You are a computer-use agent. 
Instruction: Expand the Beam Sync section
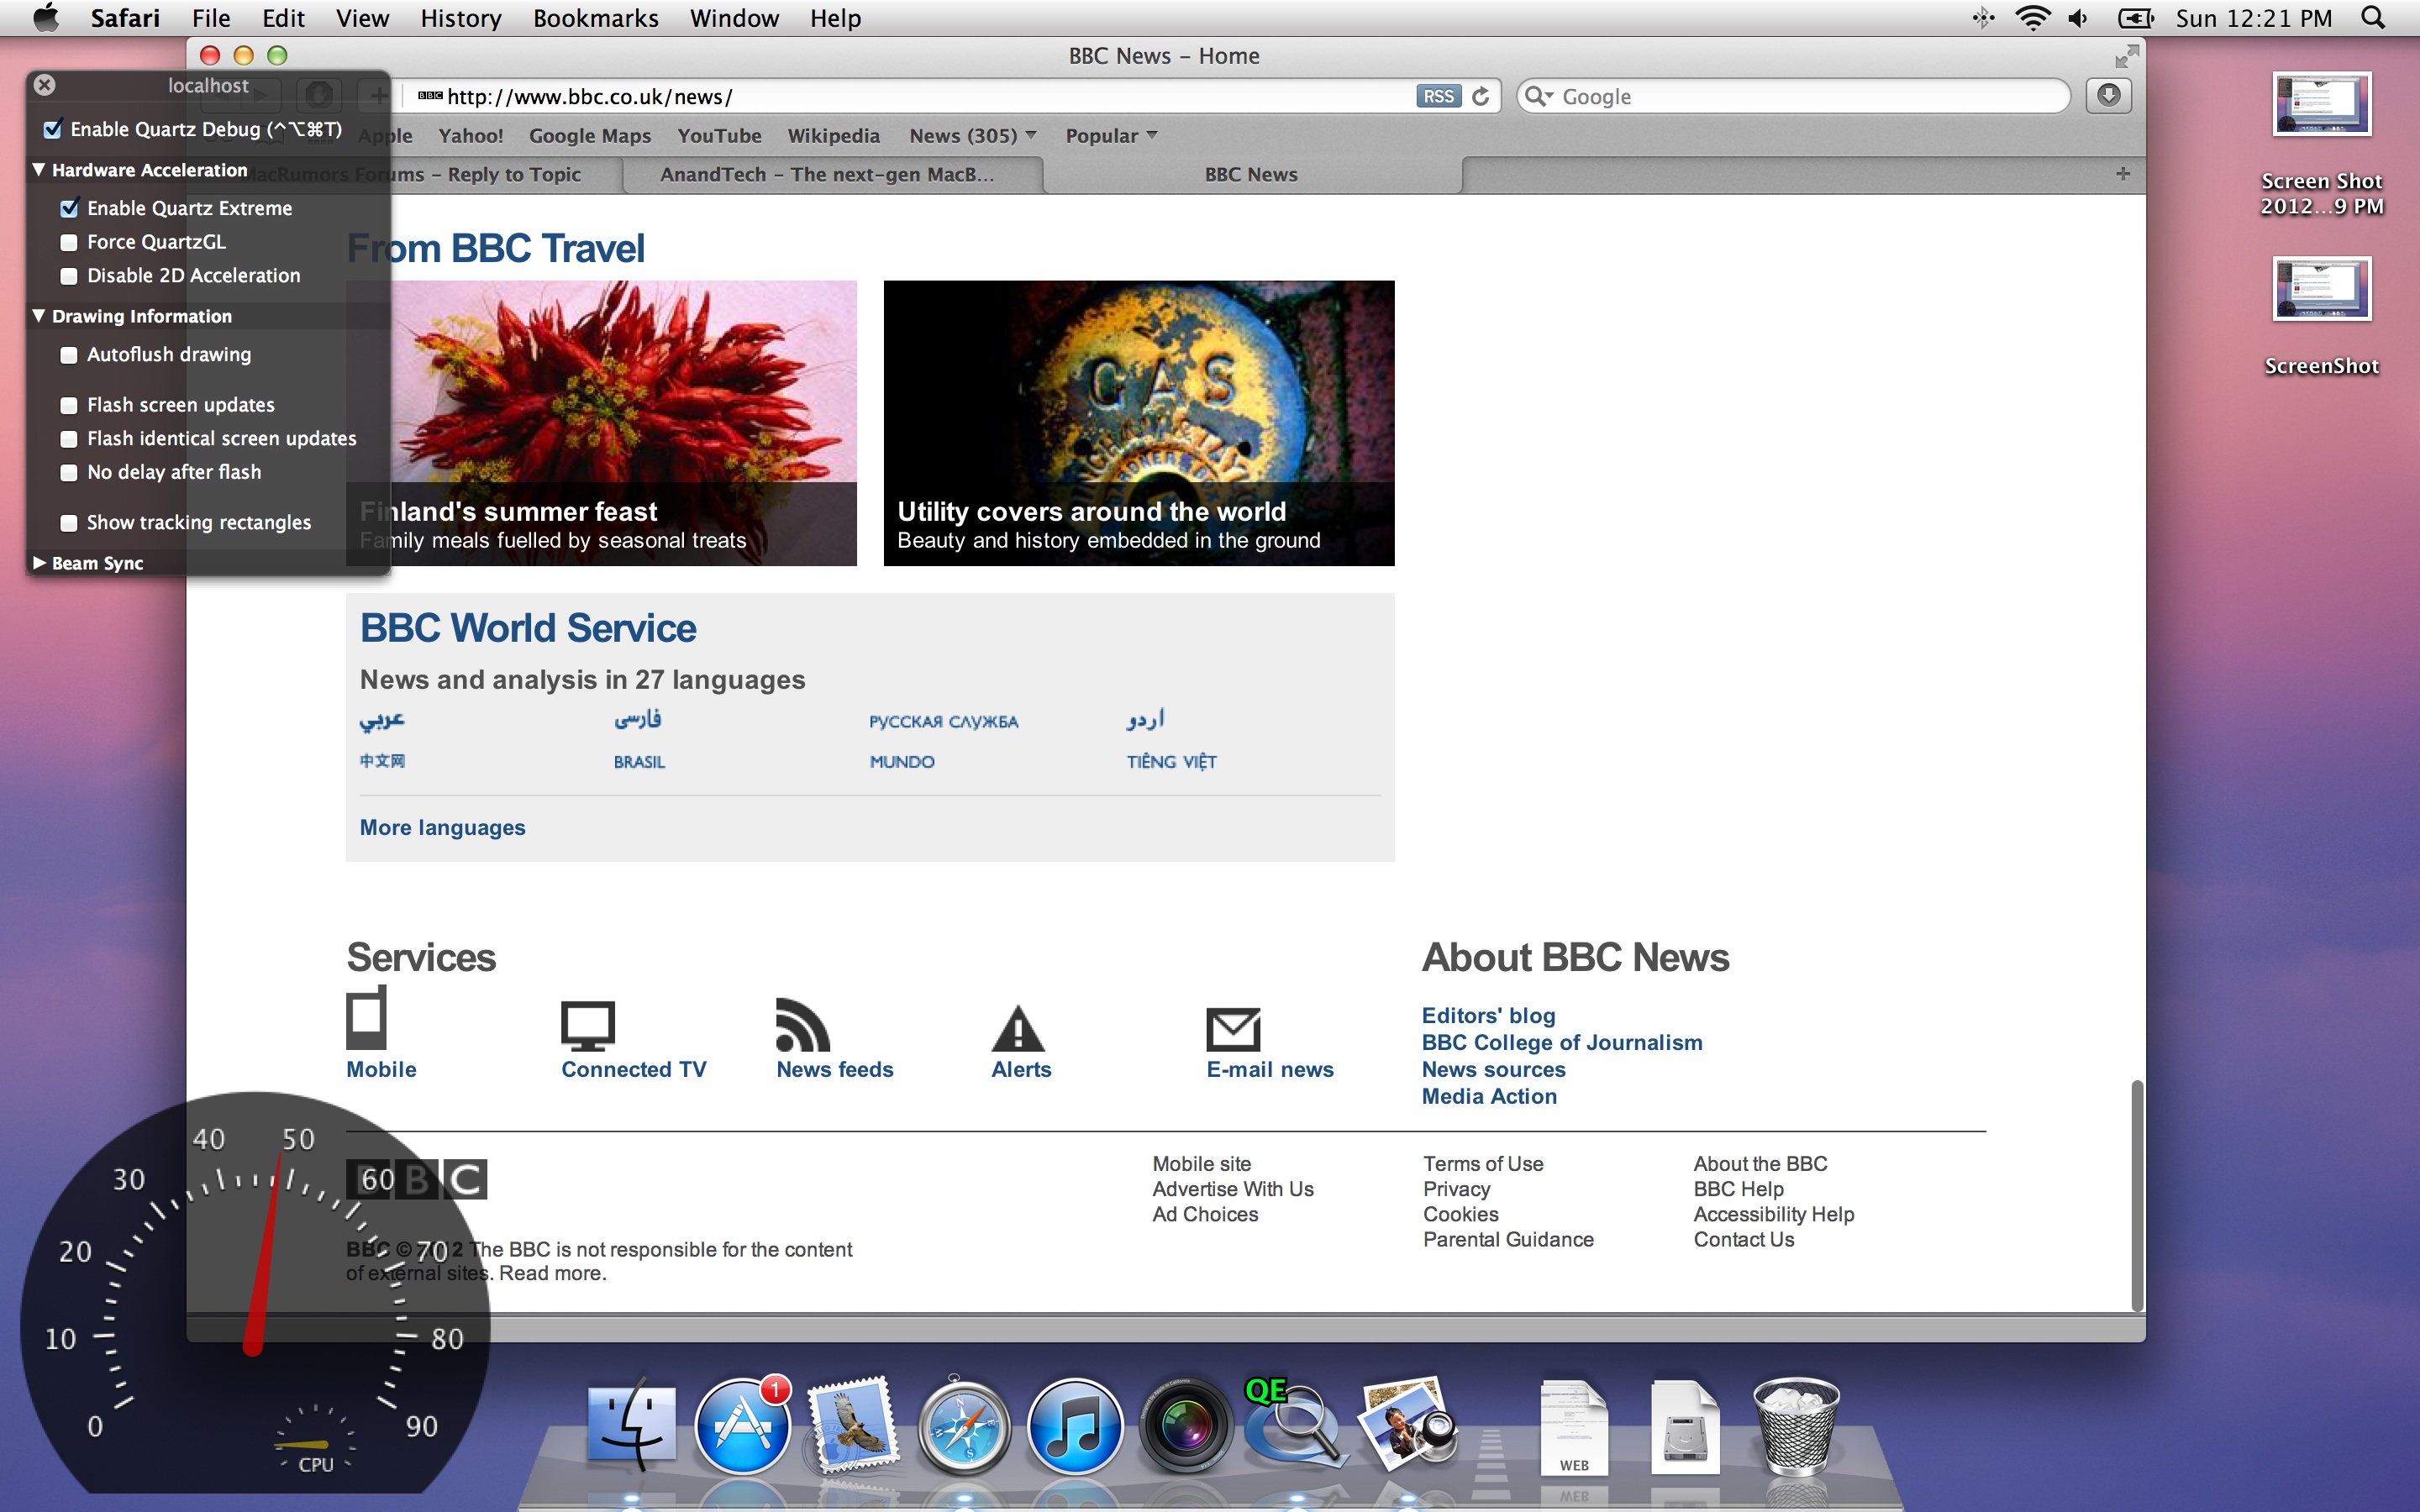click(39, 563)
